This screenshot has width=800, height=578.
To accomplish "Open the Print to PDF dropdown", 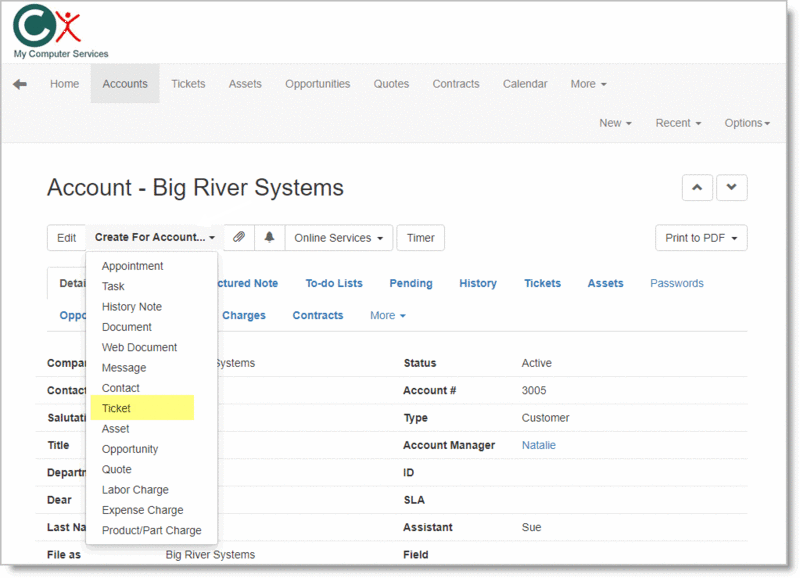I will tap(701, 237).
